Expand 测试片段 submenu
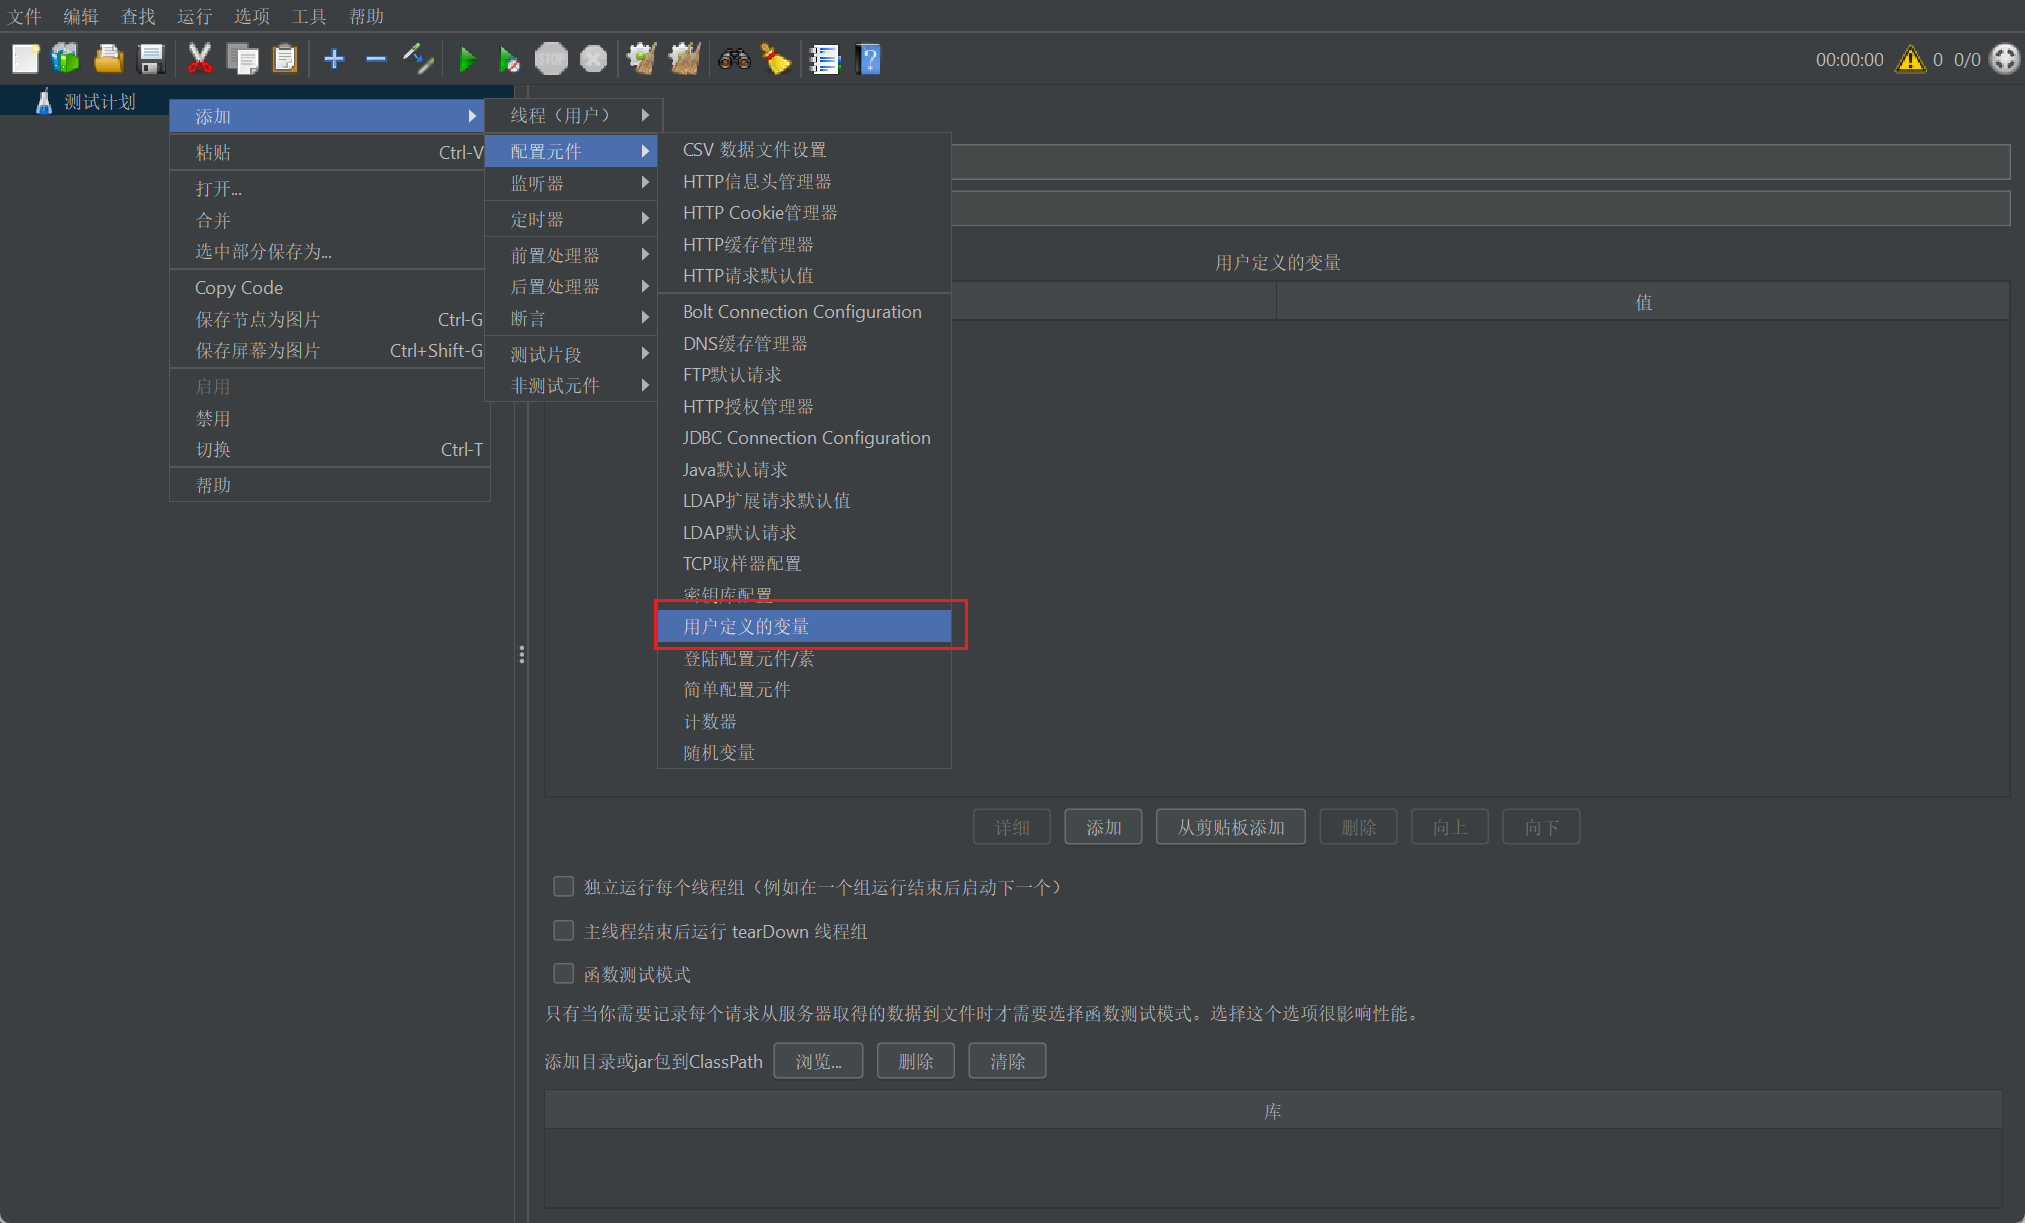The width and height of the screenshot is (2025, 1223). click(x=572, y=354)
